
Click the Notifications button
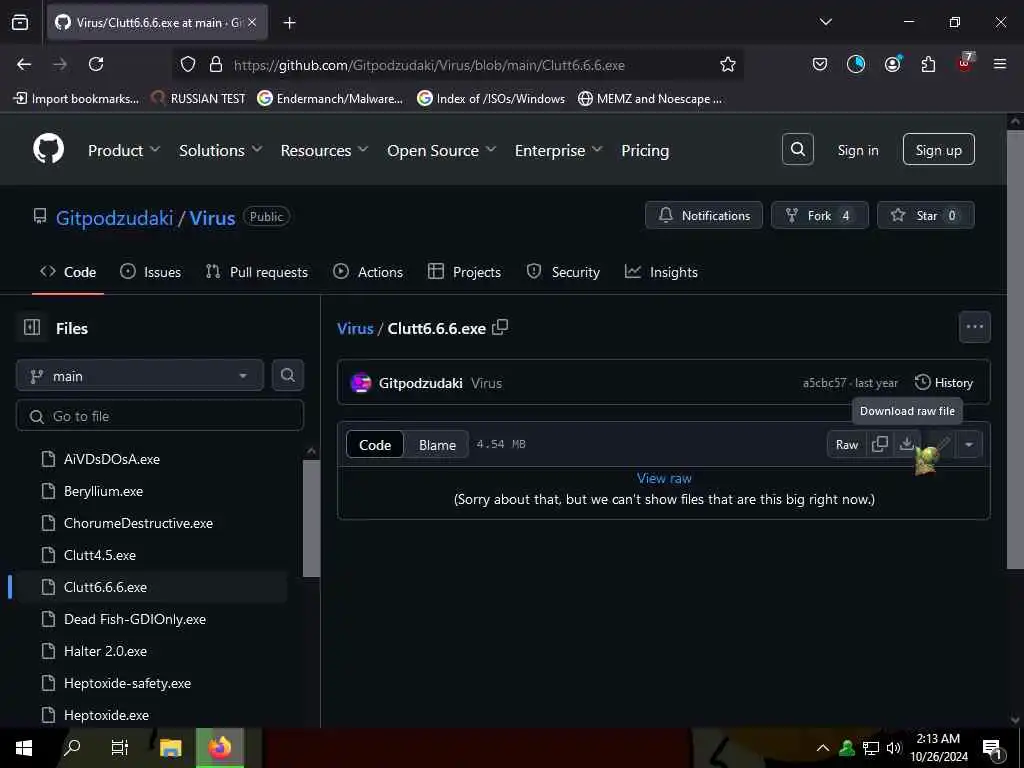tap(703, 215)
